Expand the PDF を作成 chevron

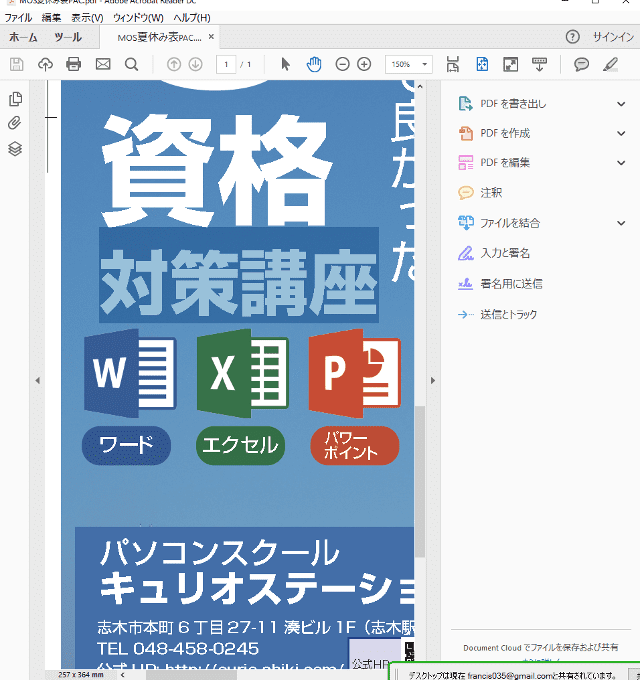[621, 134]
